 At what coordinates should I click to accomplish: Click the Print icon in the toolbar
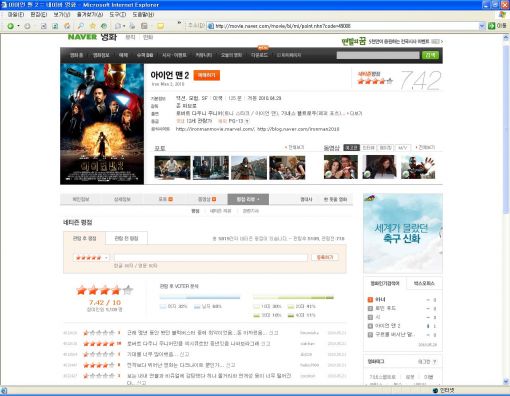click(132, 26)
